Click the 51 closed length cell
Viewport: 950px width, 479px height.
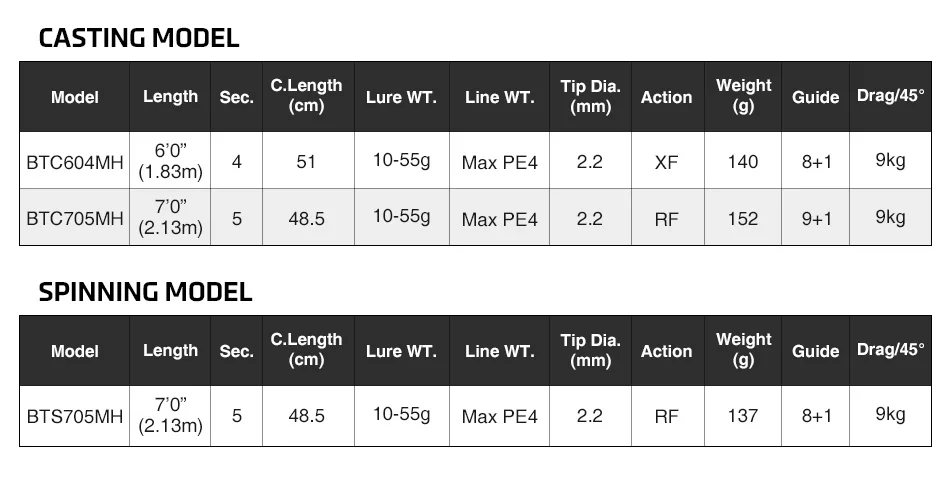(306, 162)
